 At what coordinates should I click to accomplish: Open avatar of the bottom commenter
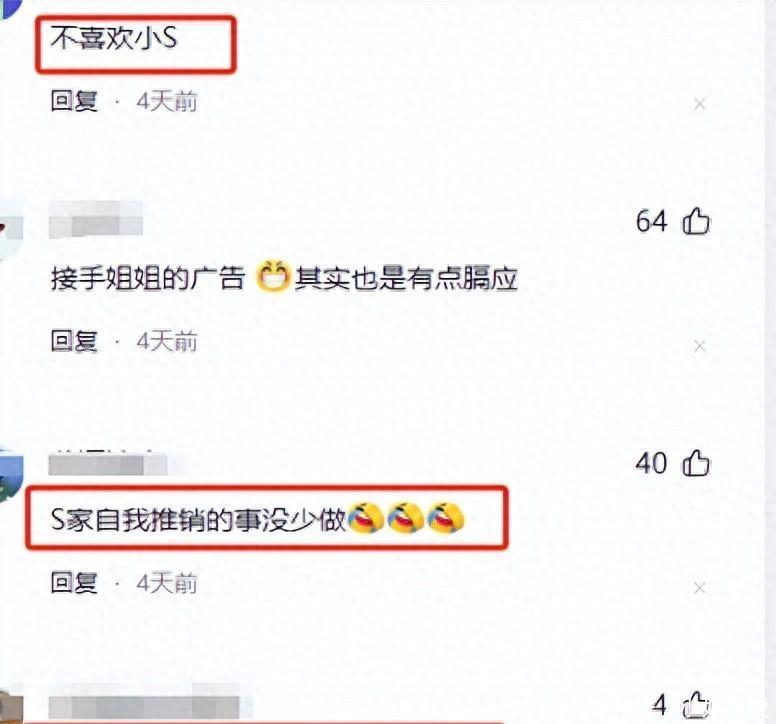[x=11, y=704]
